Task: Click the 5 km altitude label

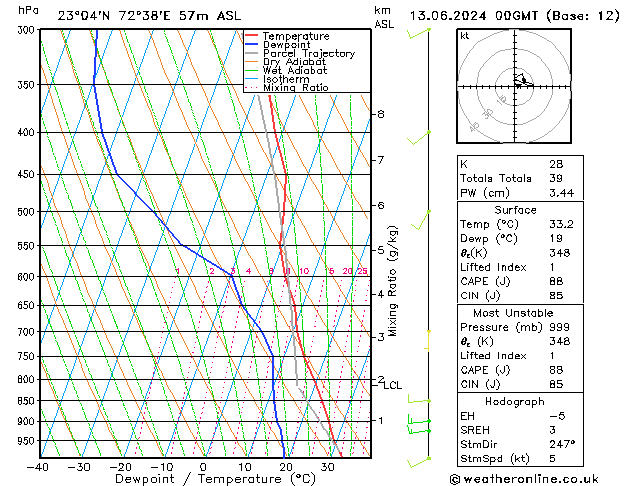Action: tap(381, 250)
